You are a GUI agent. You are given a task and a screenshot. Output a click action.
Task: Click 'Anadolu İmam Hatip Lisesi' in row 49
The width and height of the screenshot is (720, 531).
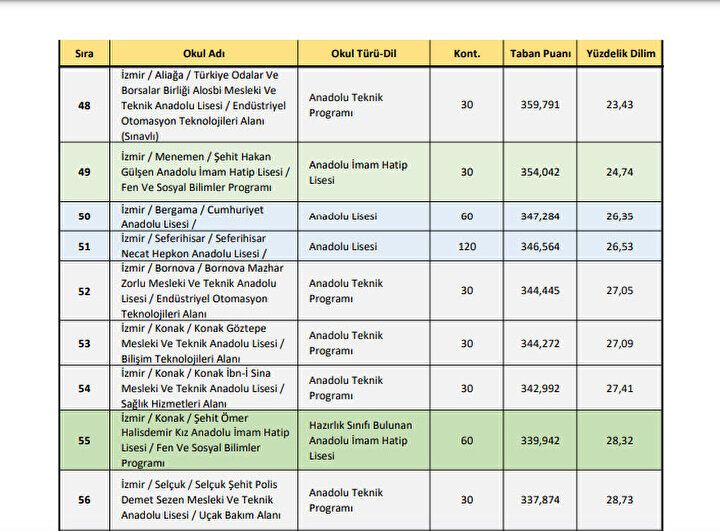pos(358,172)
